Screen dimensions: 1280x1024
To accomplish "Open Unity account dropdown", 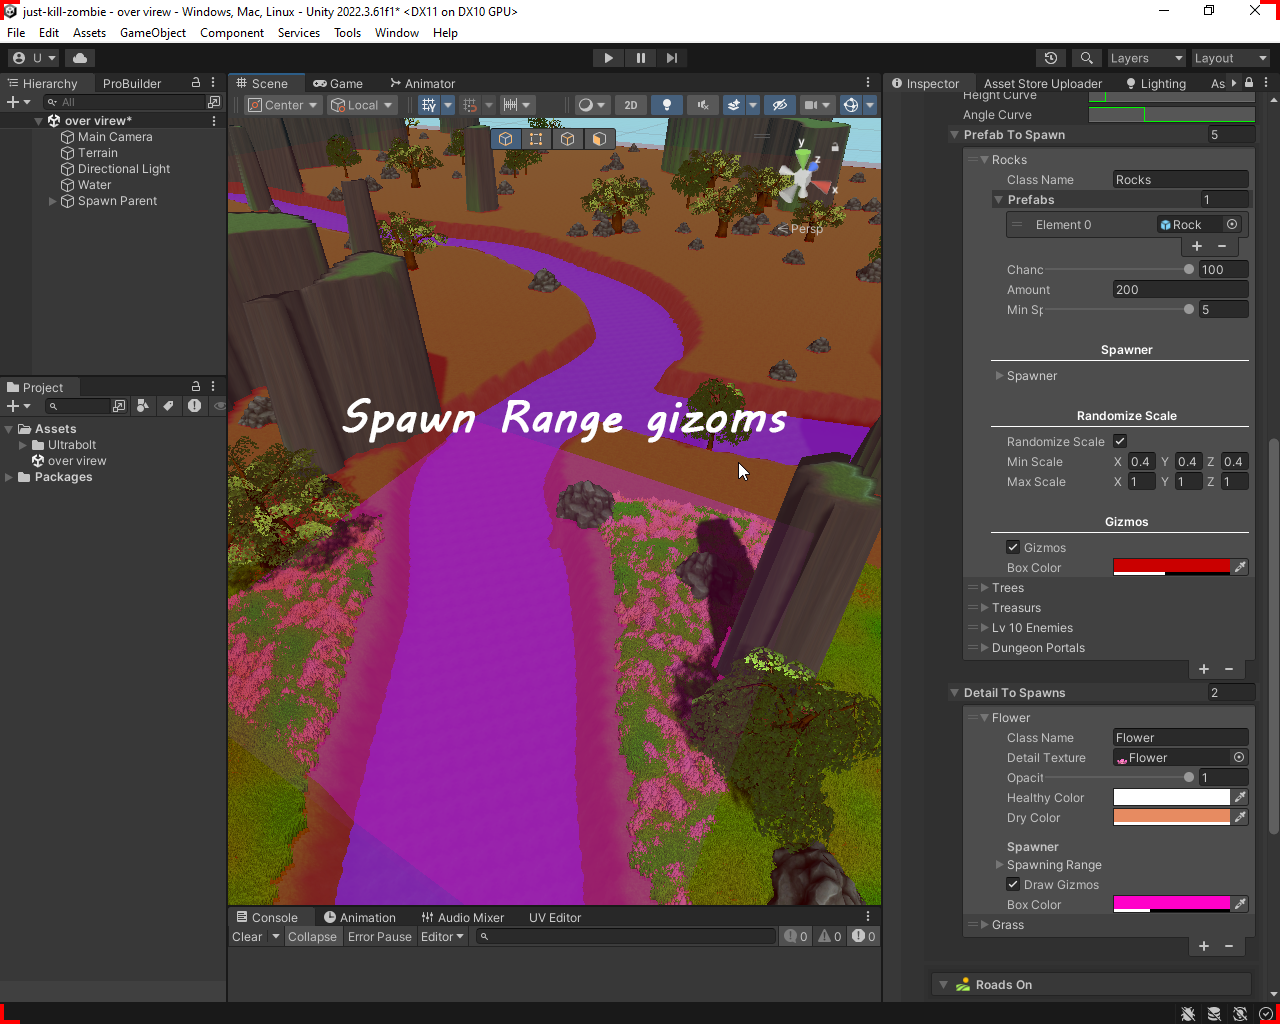I will tap(33, 58).
